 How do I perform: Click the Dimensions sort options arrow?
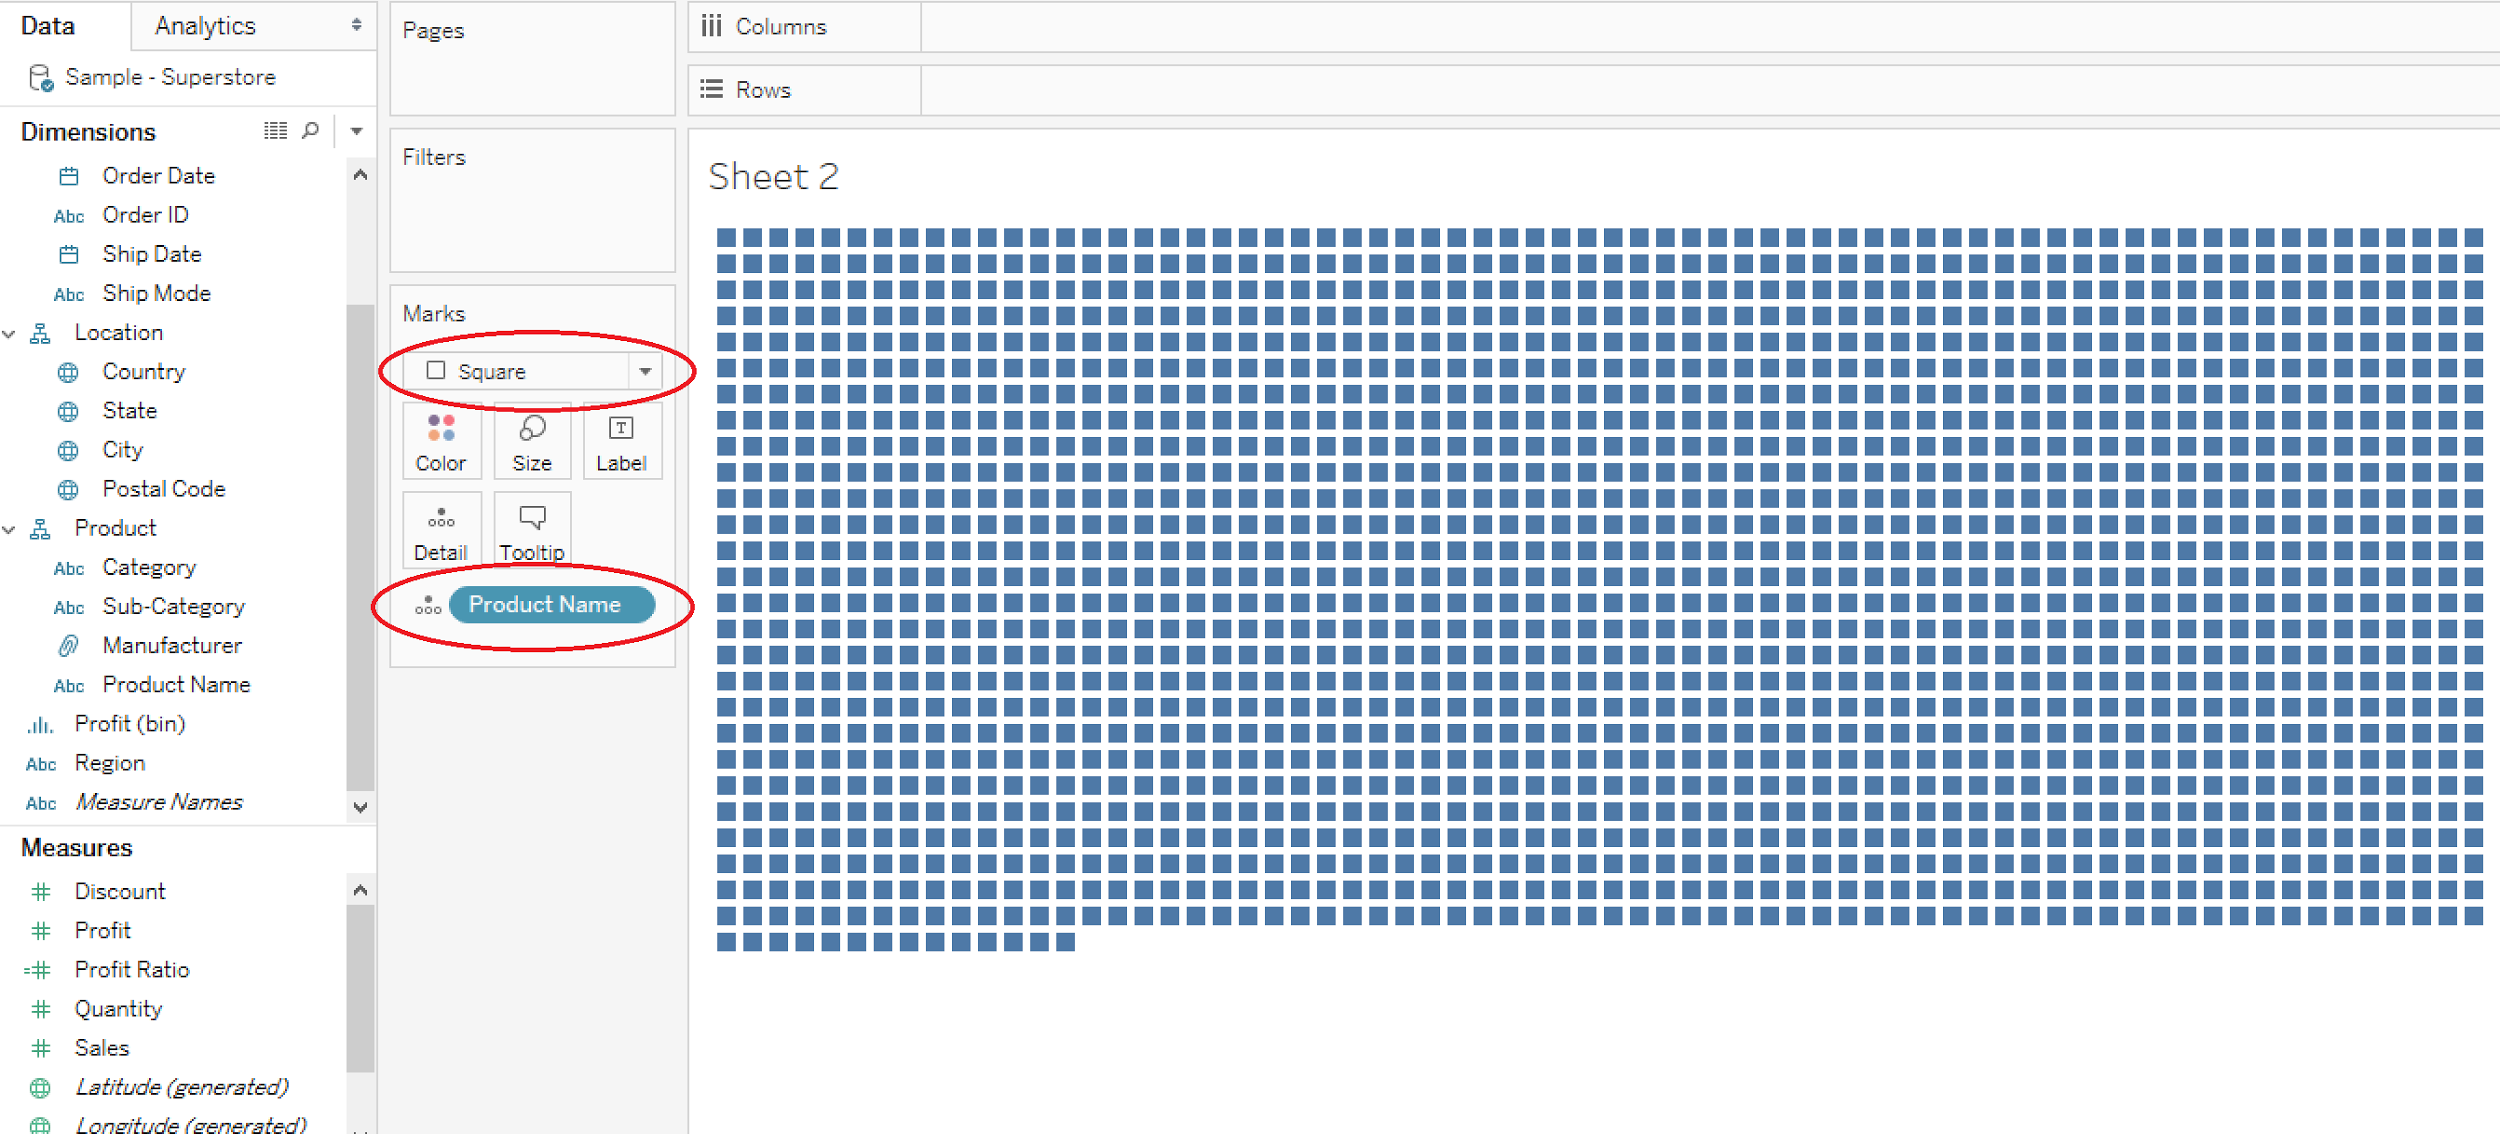356,130
